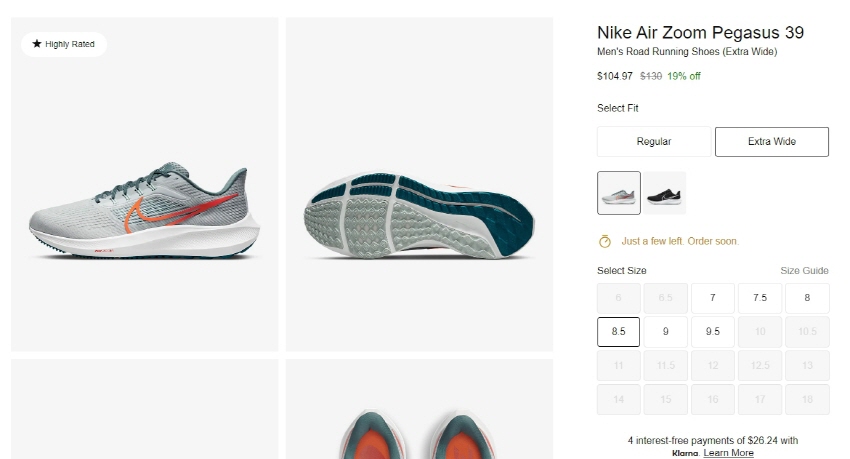Click the clock icon beside the Just a few left notice

(x=604, y=241)
